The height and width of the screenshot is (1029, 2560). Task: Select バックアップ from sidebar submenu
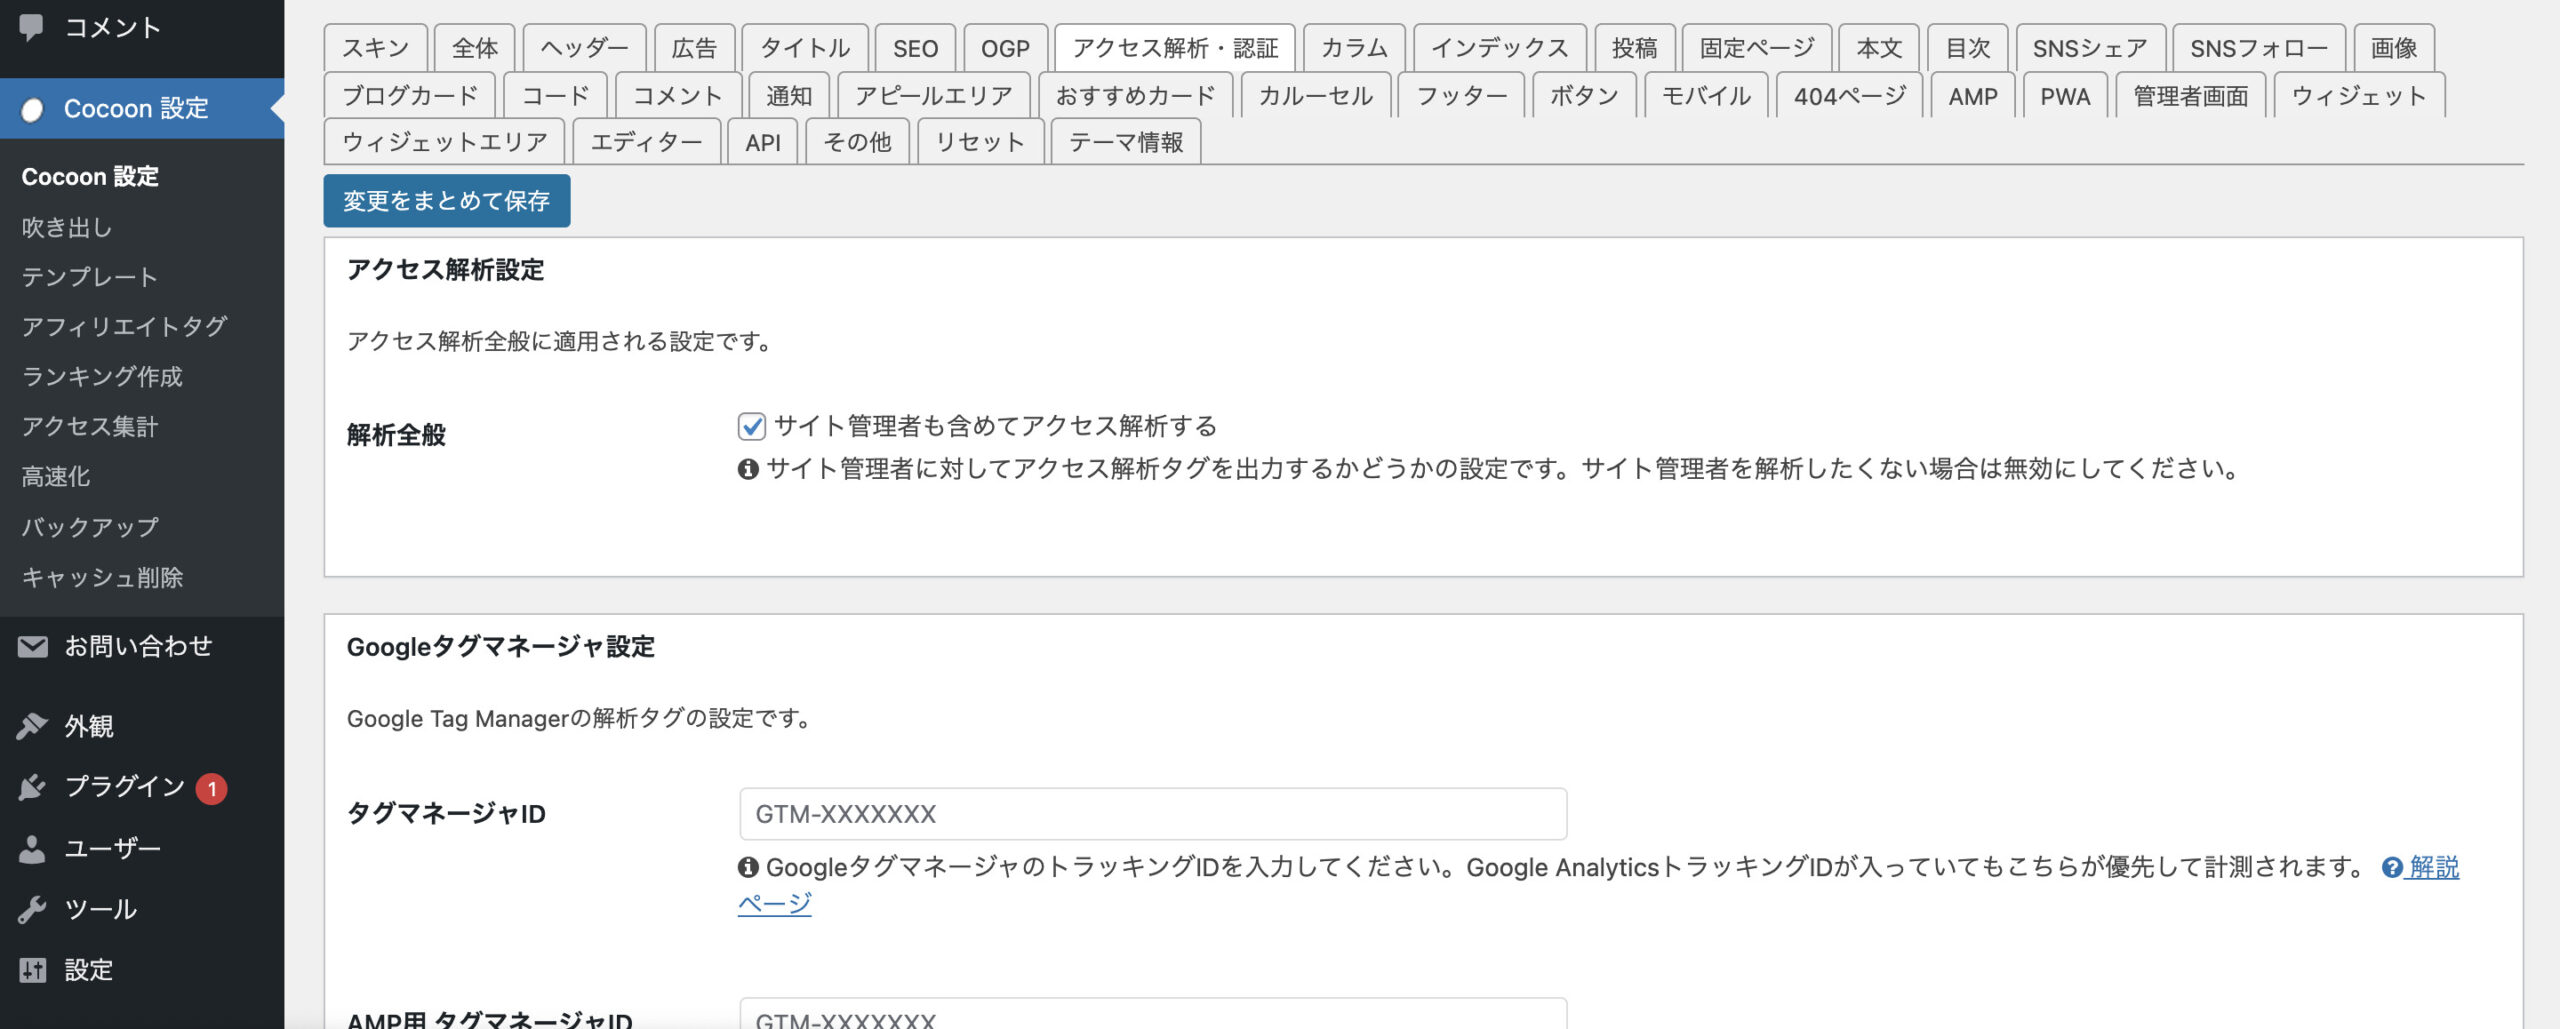[x=90, y=527]
